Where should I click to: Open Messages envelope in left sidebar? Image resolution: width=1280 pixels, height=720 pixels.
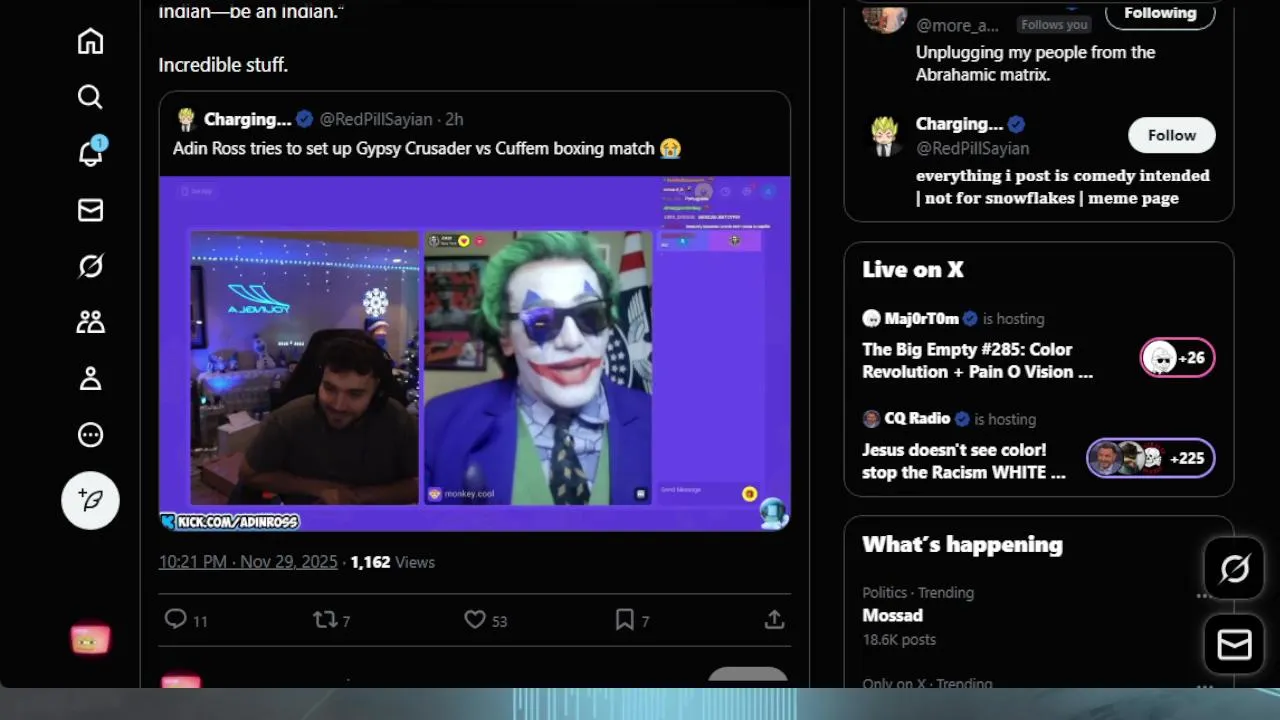click(x=90, y=210)
